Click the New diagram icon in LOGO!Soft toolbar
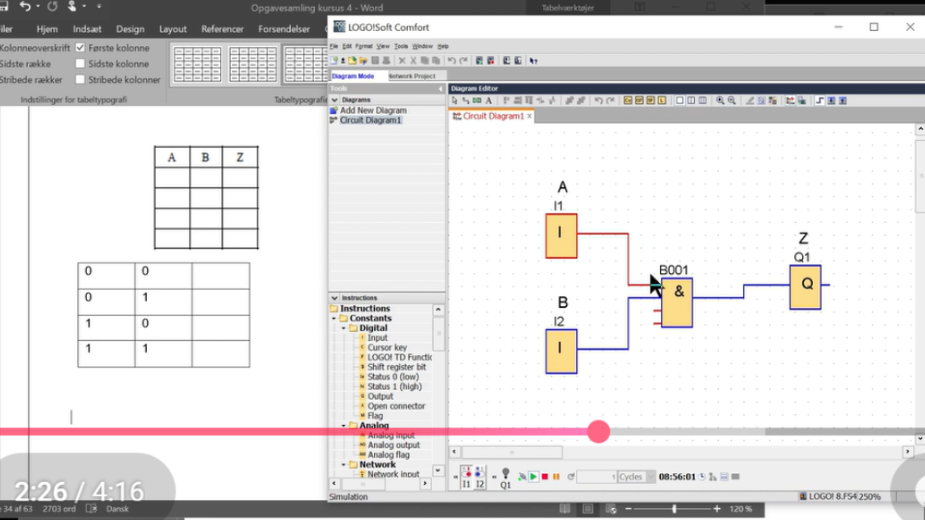Screen dimensions: 925x520 [334, 60]
